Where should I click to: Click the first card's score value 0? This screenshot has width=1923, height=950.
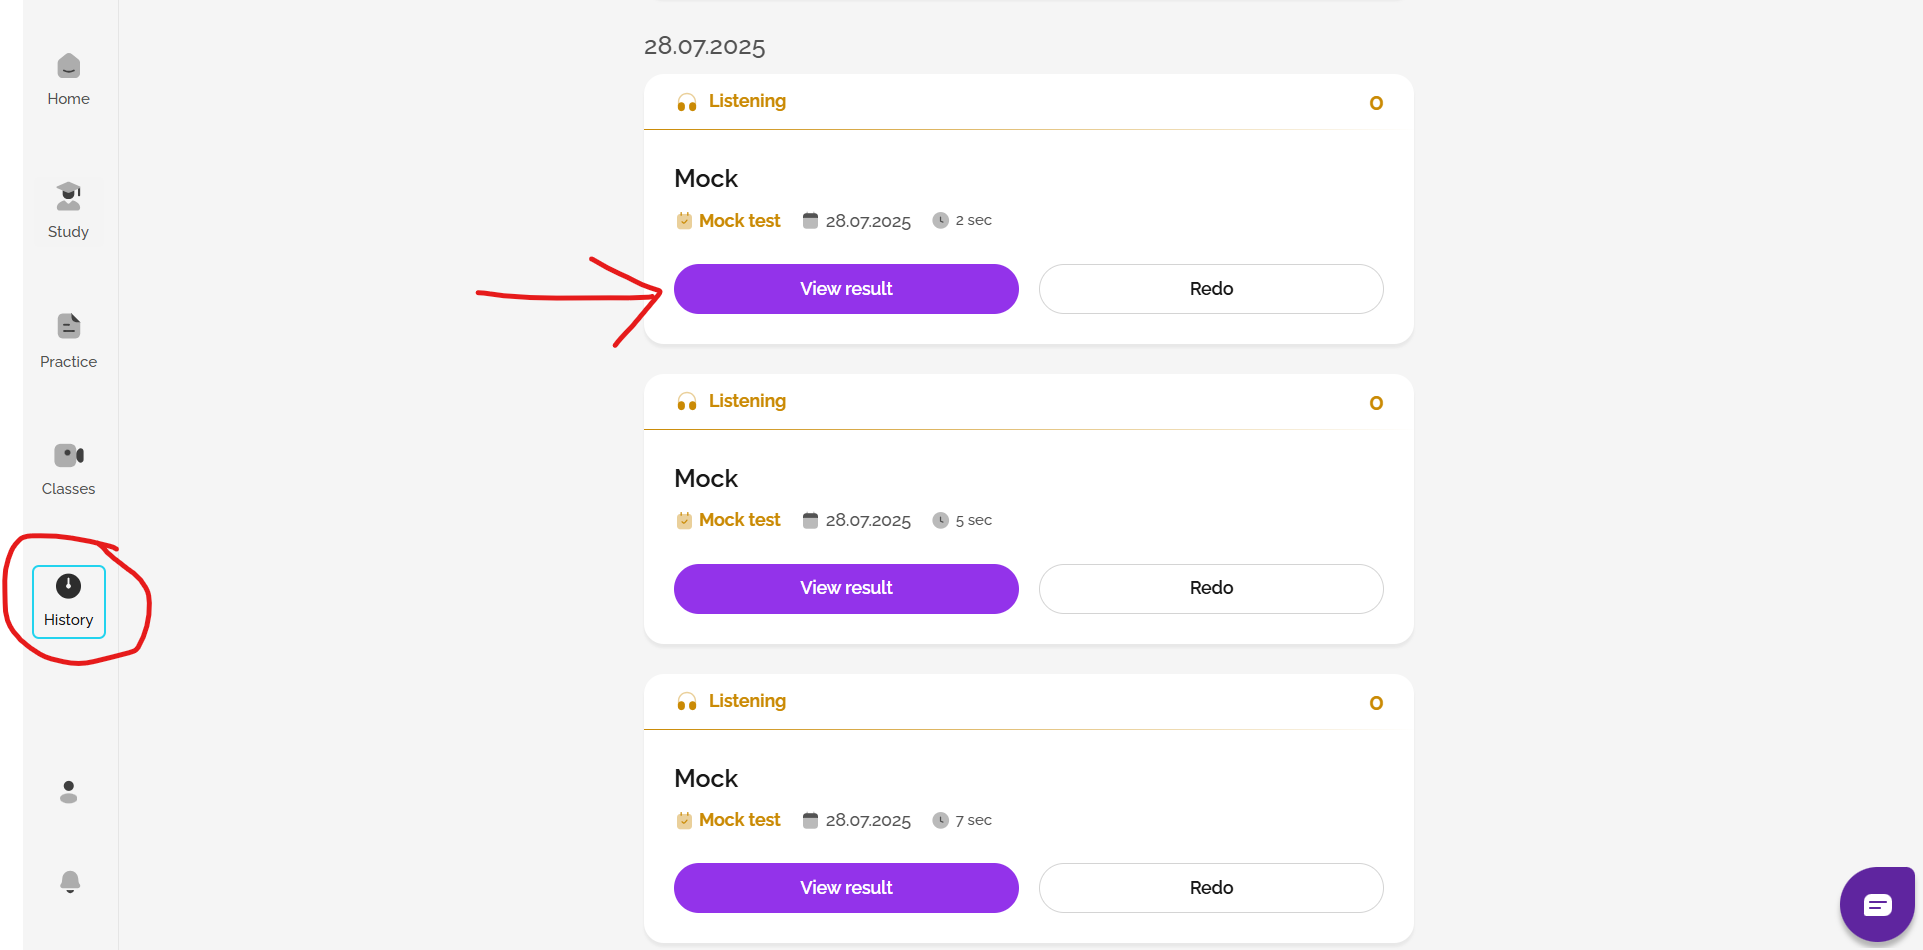click(1376, 103)
